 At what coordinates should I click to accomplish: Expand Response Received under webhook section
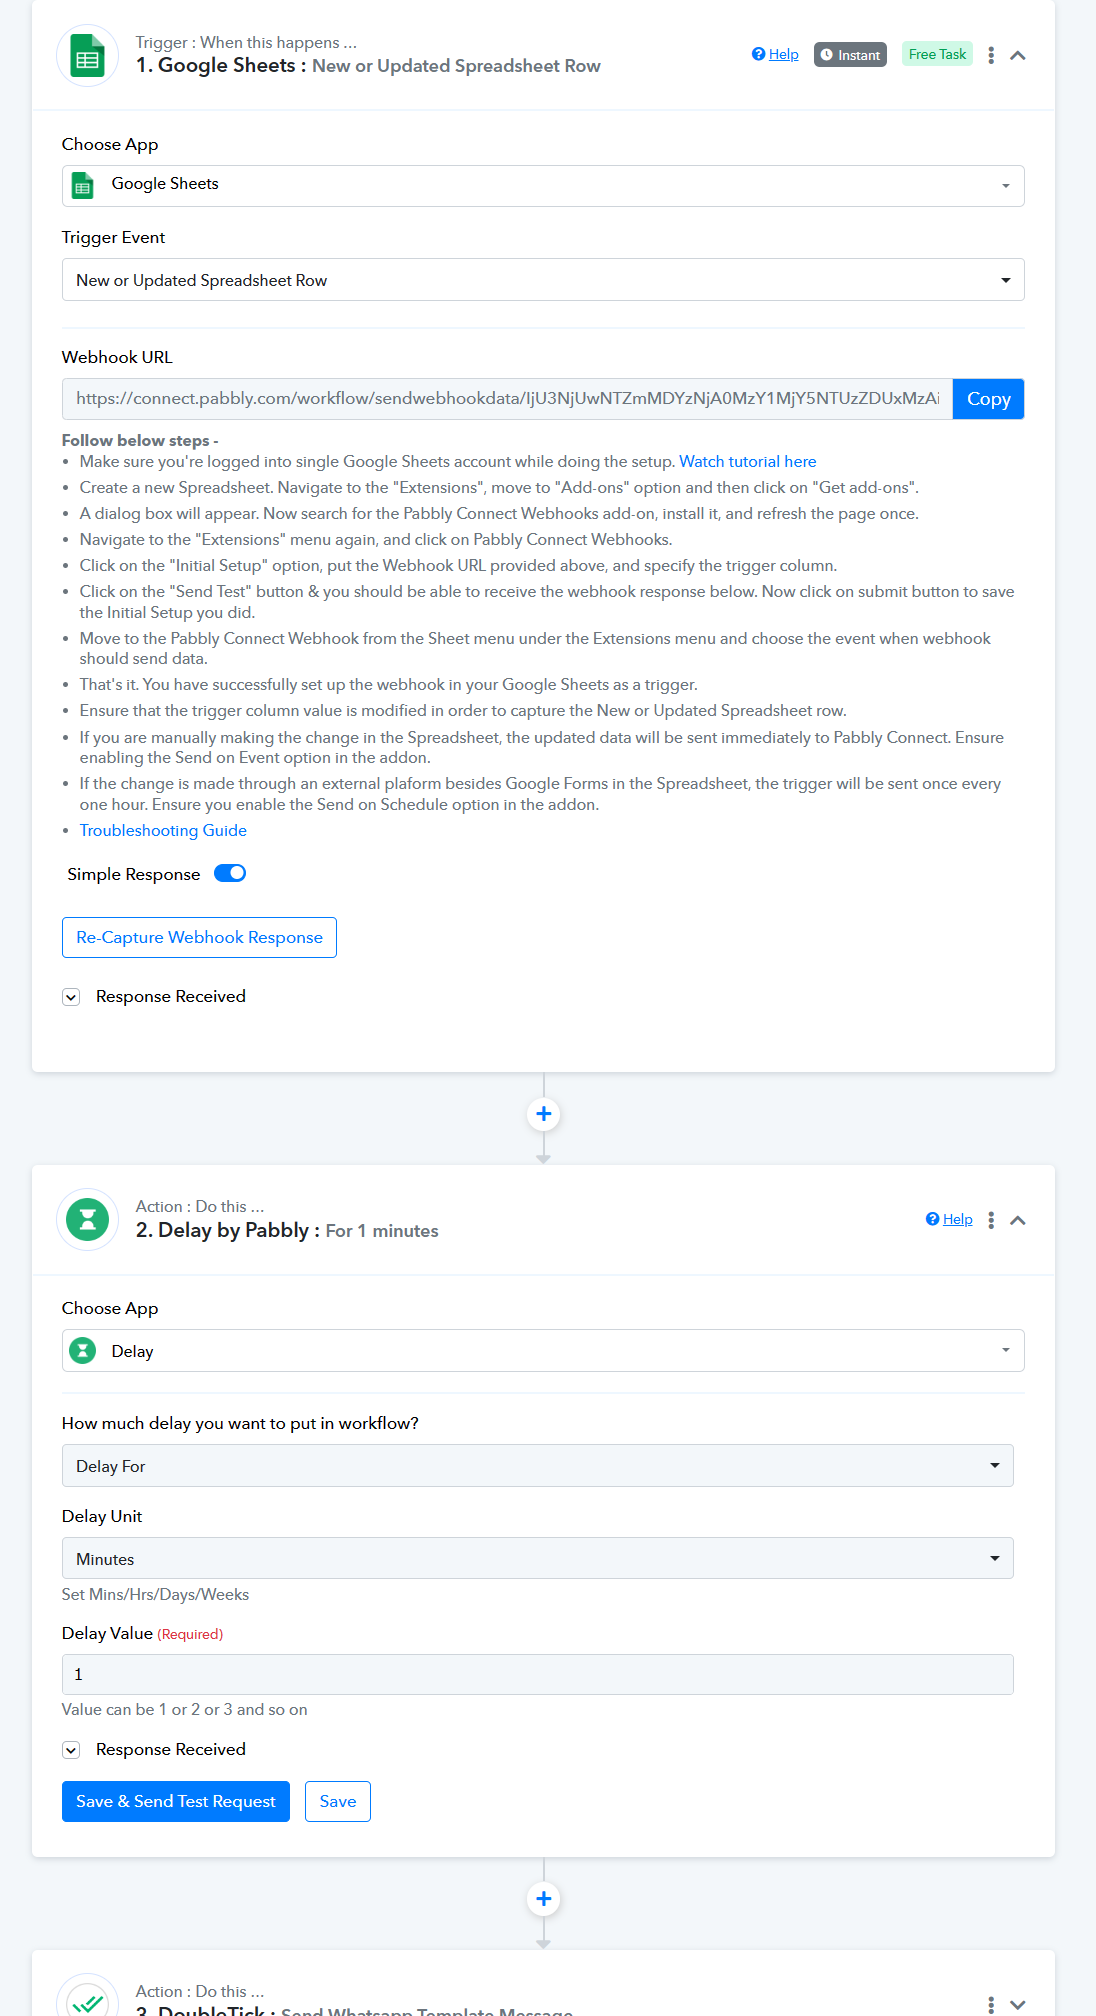(x=71, y=997)
